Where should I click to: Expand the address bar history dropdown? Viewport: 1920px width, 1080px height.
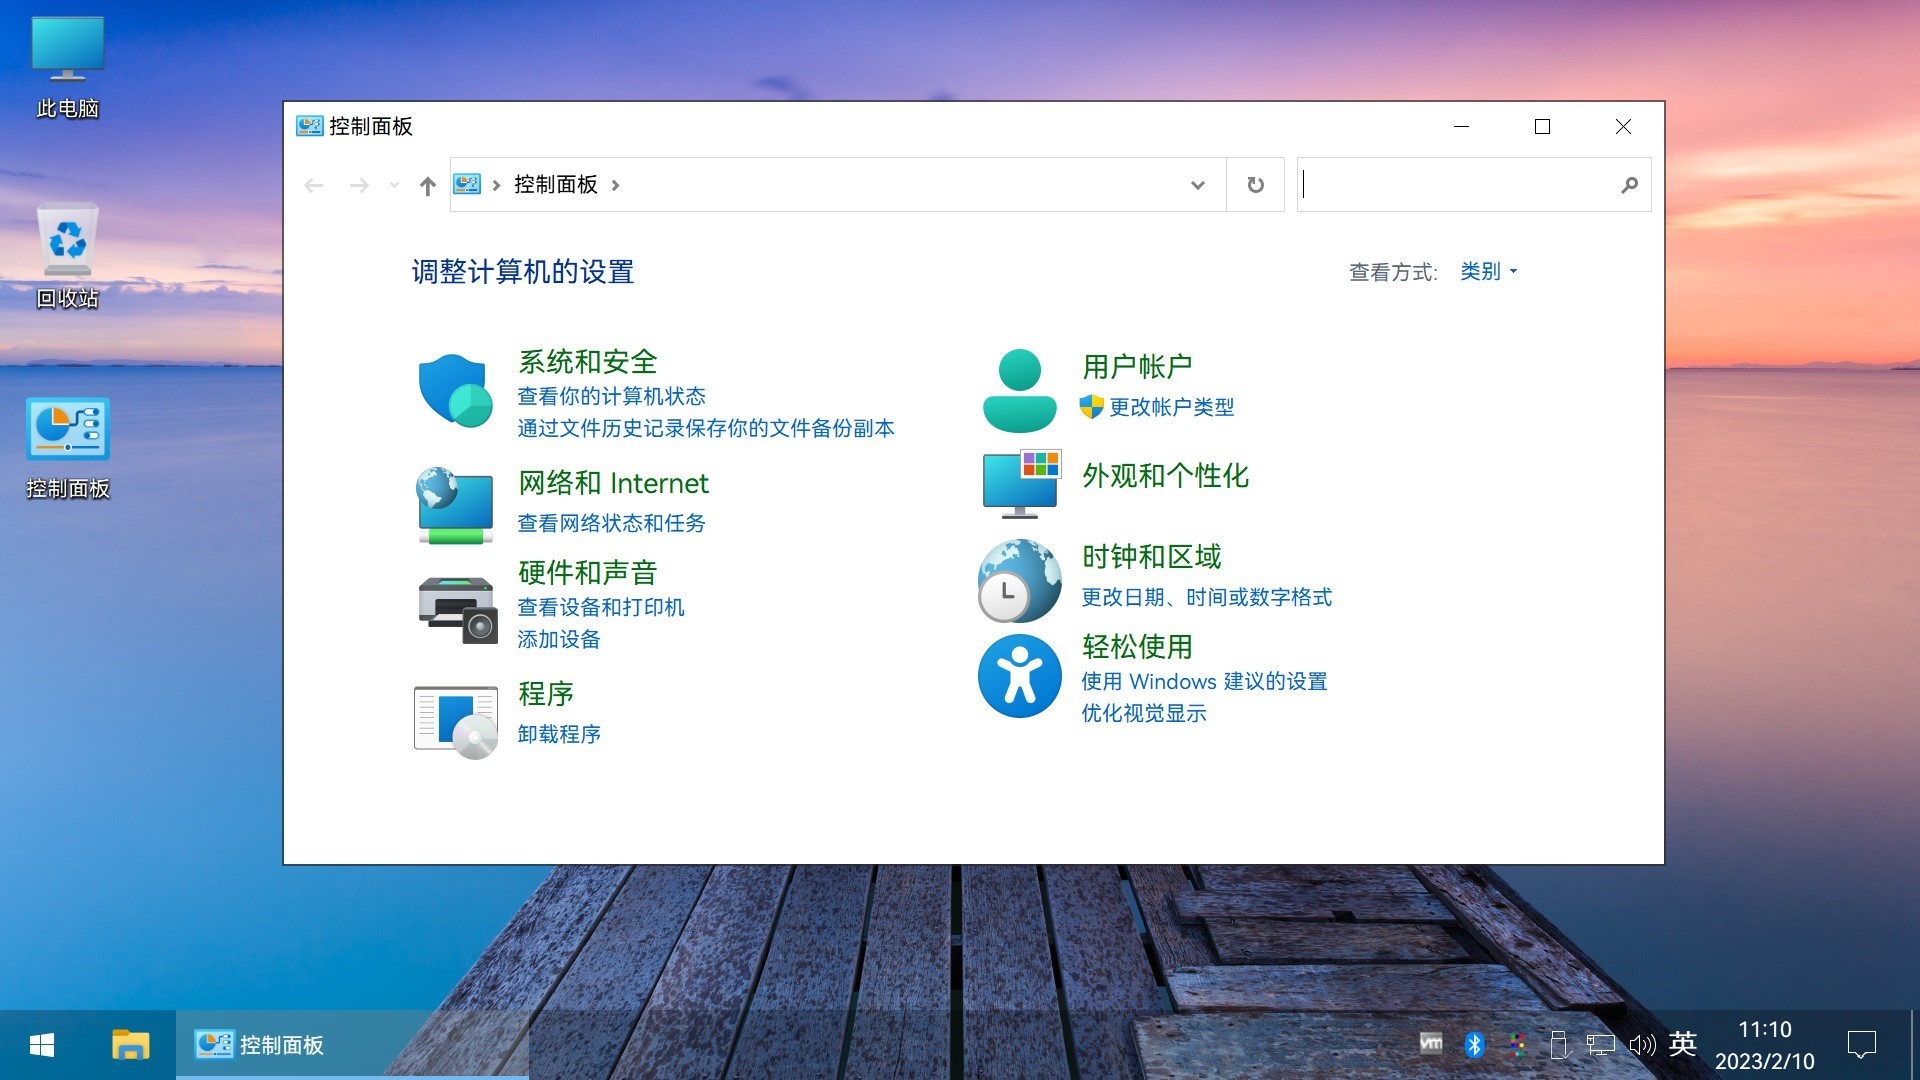pyautogui.click(x=1197, y=185)
